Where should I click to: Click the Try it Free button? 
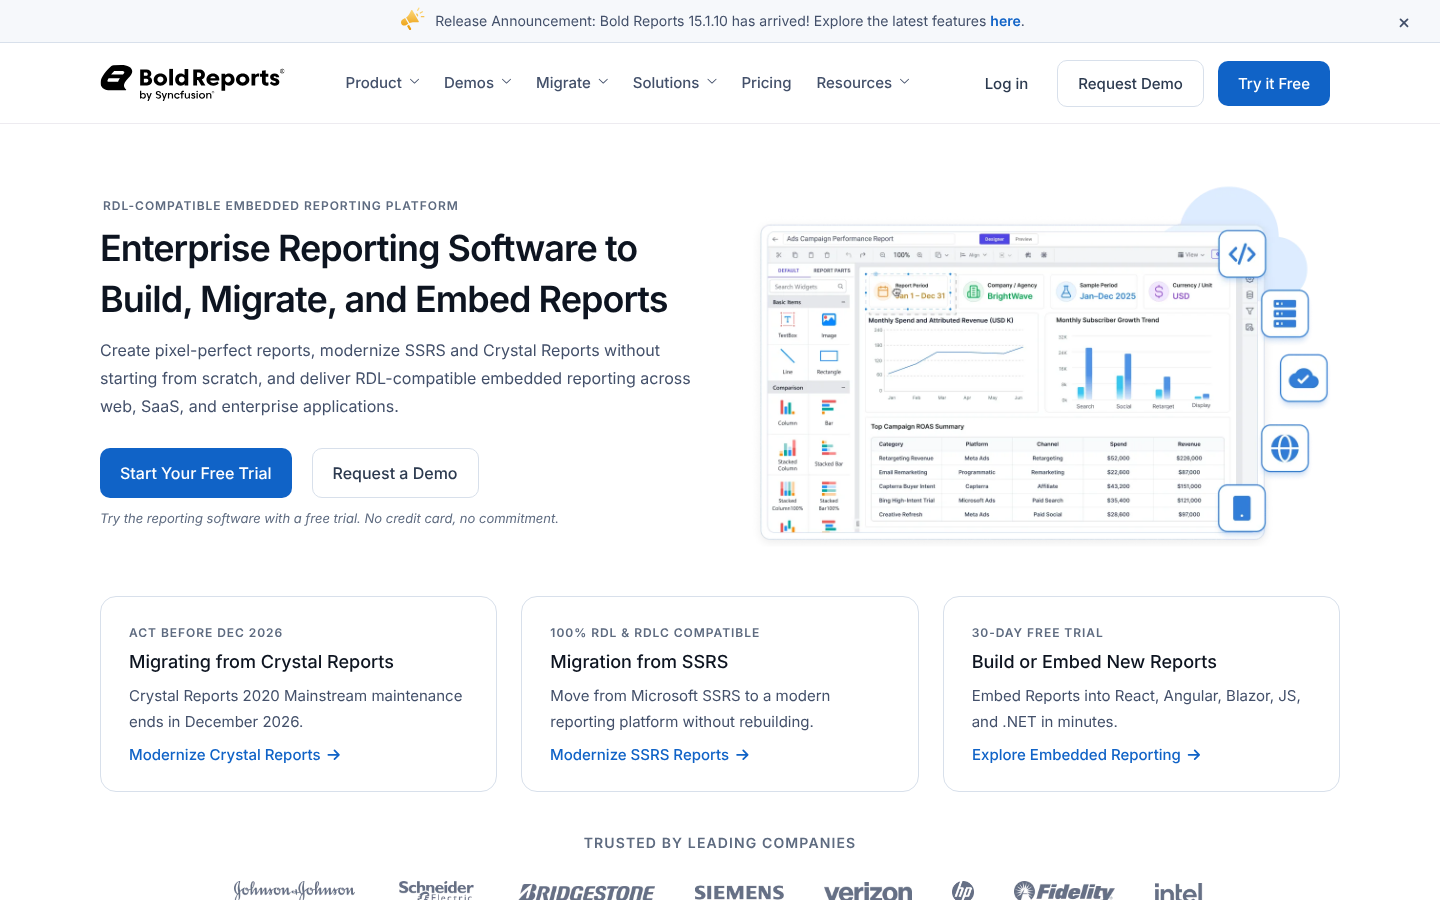point(1274,84)
